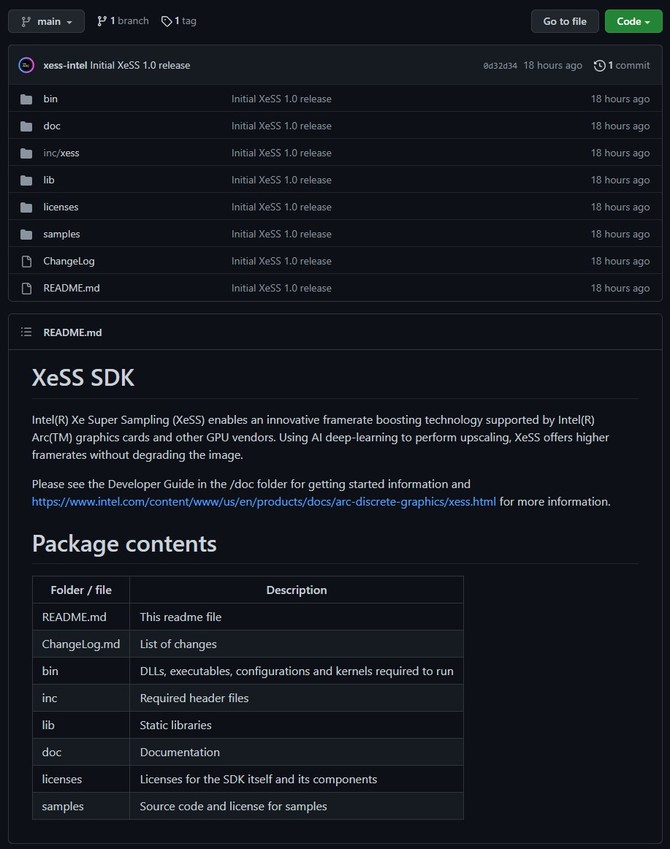Image resolution: width=670 pixels, height=849 pixels.
Task: Open the green Code dropdown button
Action: tap(633, 21)
